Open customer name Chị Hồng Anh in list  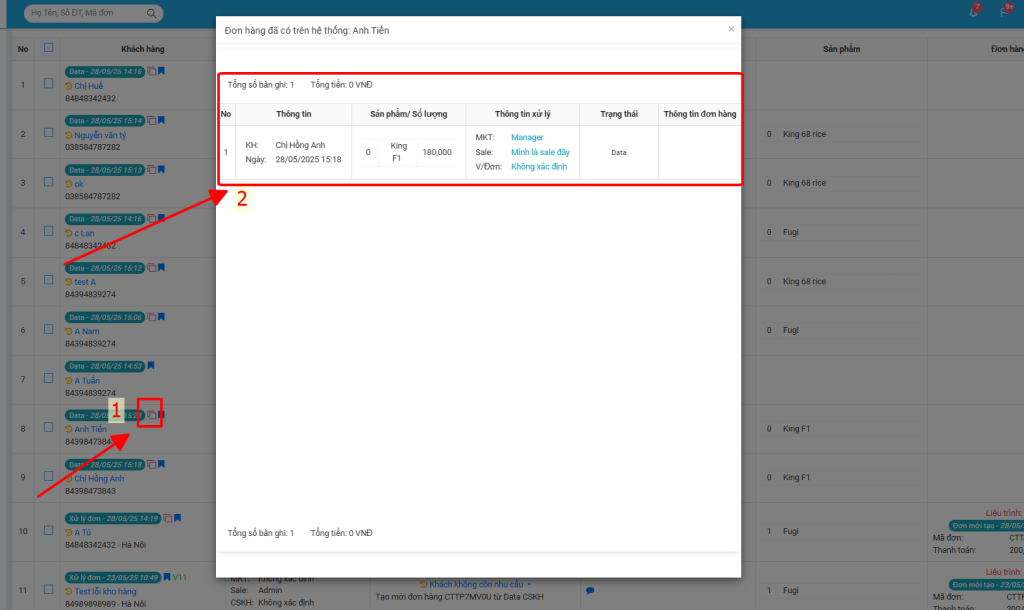tap(100, 478)
